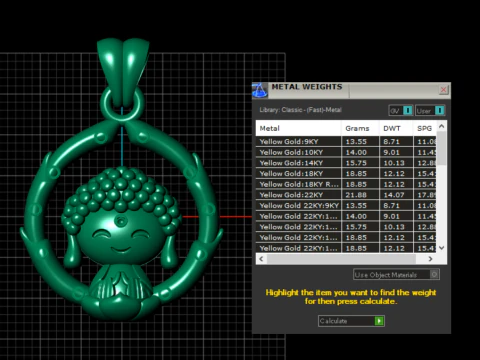Click the 21.88 grams cell
Viewport: 480px width, 360px height.
[x=360, y=195]
